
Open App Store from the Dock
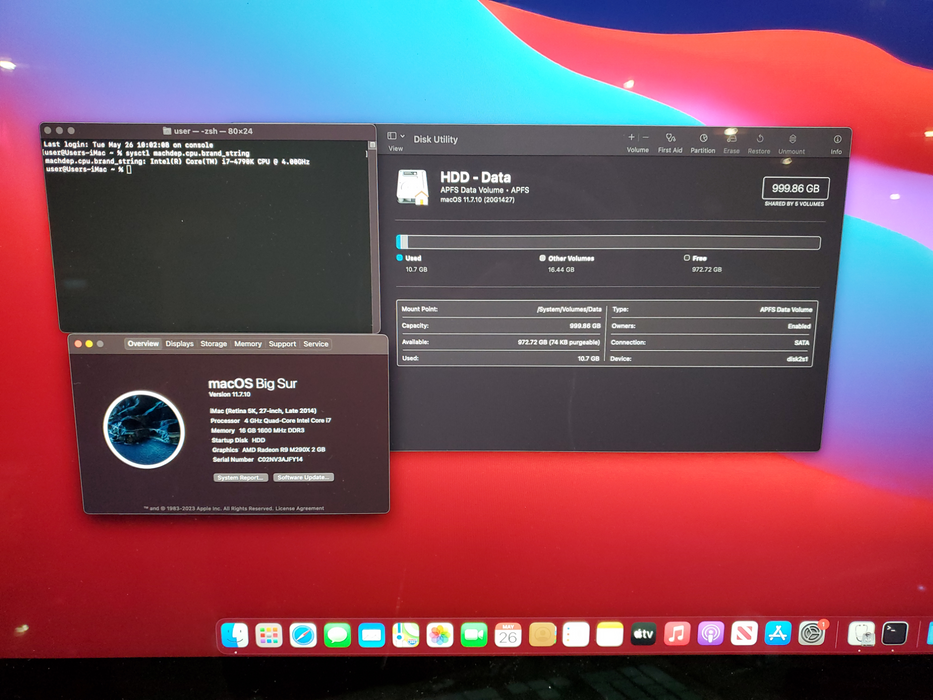click(778, 633)
